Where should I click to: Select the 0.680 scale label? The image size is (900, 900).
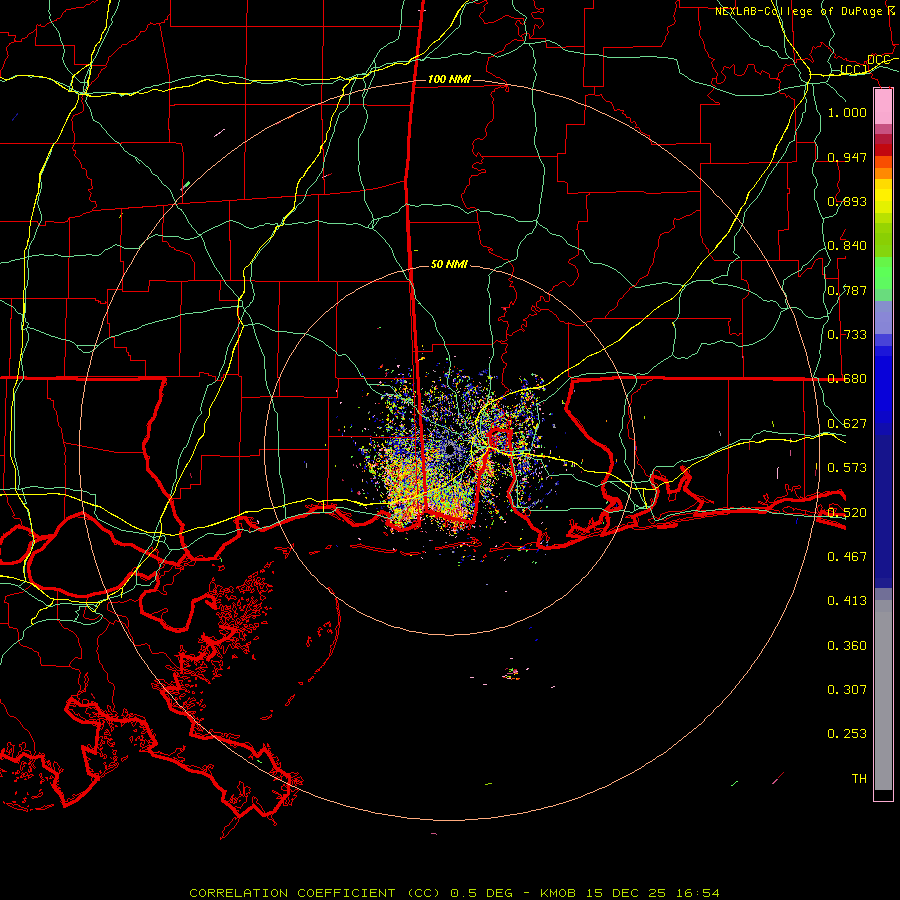[847, 379]
